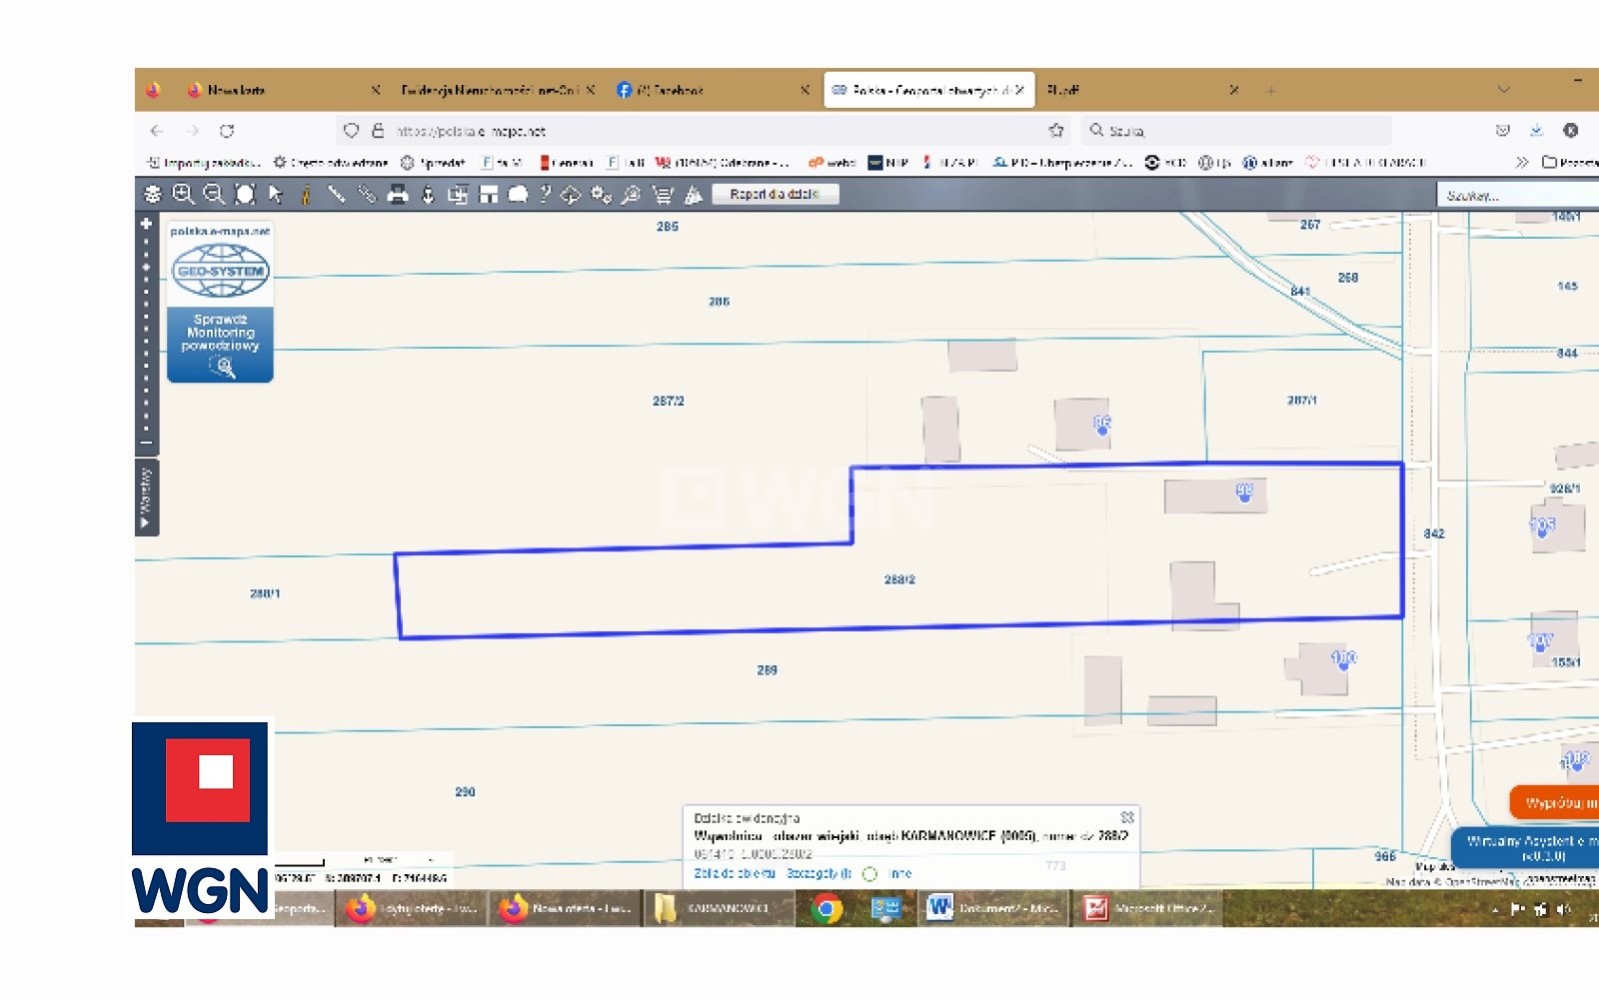
Task: Open Google Chrome from the taskbar
Action: (x=826, y=909)
